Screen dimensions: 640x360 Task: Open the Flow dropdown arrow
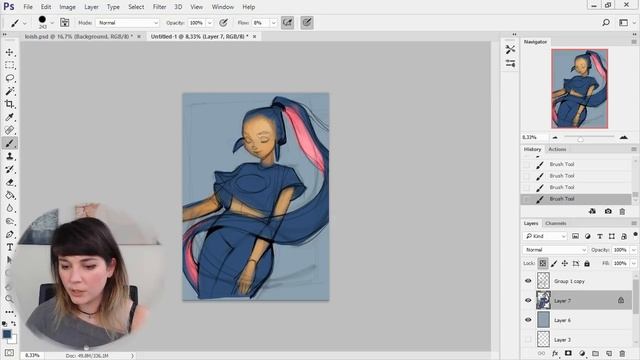pos(273,23)
